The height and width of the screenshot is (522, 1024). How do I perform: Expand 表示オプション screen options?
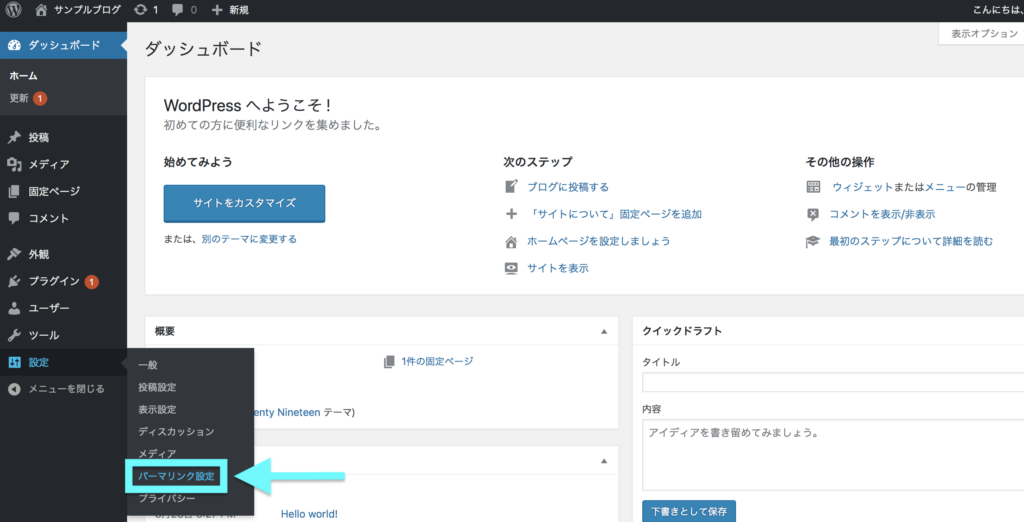point(984,34)
